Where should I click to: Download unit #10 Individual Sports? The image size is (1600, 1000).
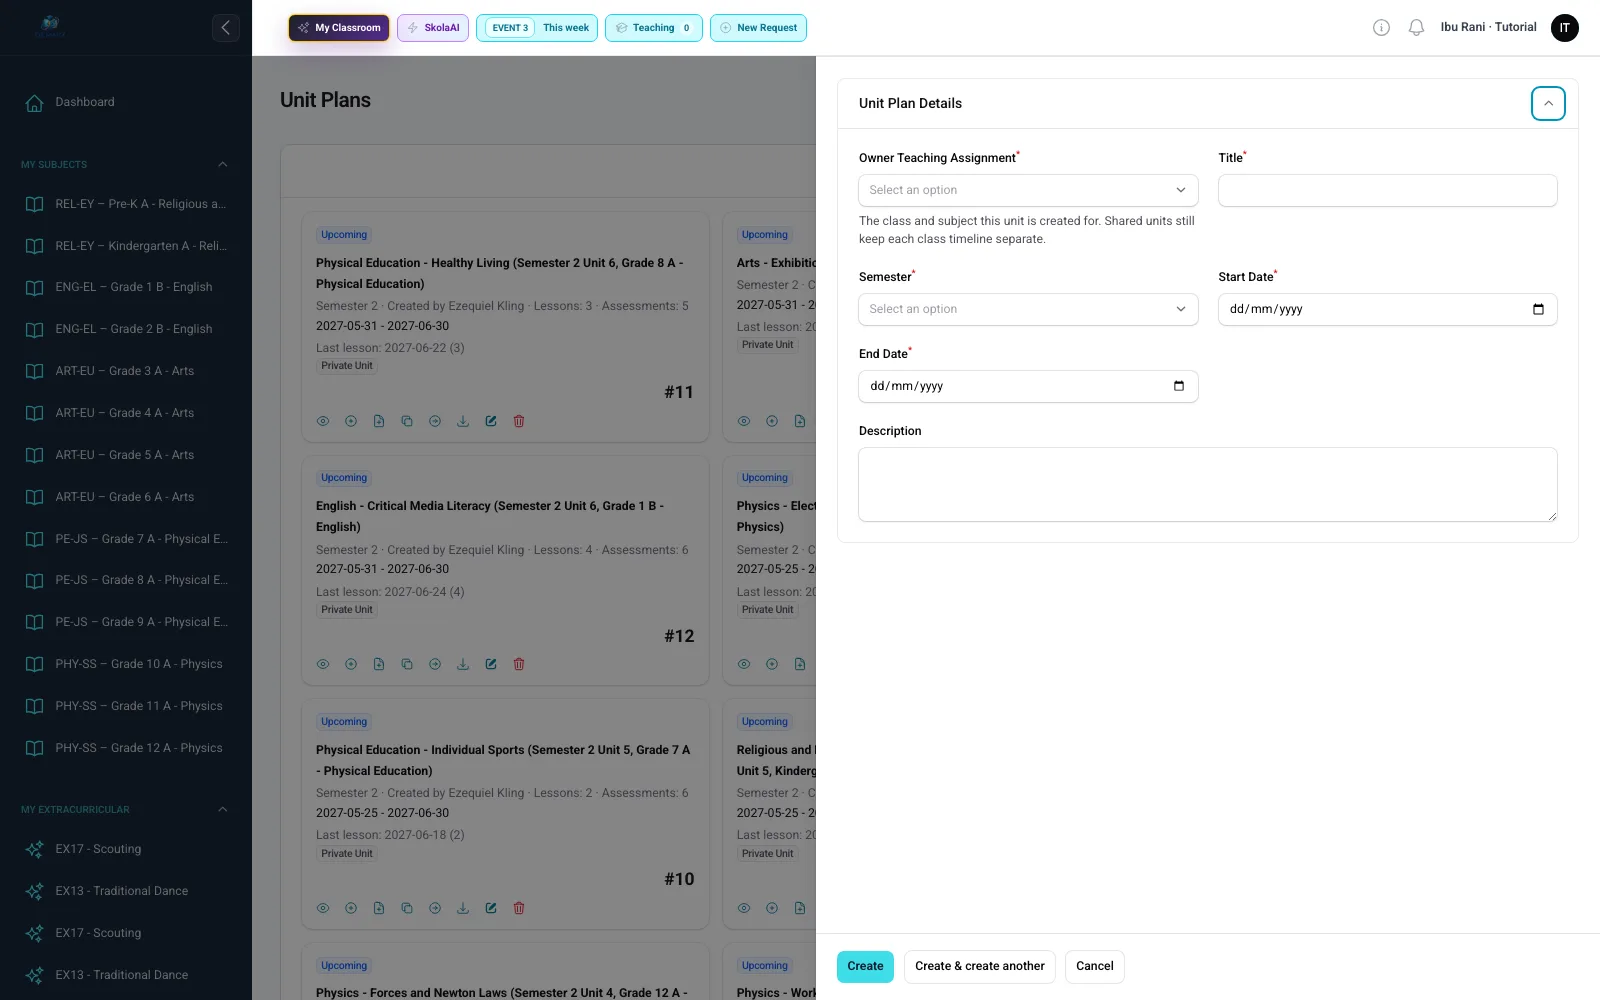click(x=463, y=908)
